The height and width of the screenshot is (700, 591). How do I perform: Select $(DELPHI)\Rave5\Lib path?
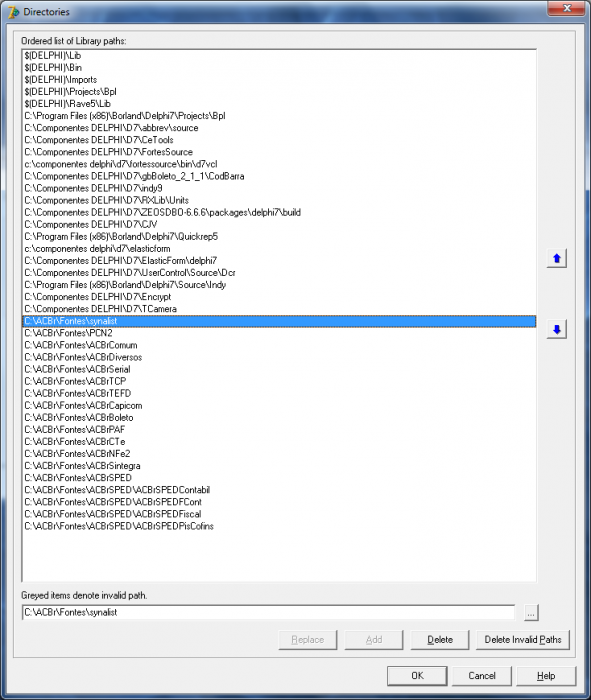(279, 104)
